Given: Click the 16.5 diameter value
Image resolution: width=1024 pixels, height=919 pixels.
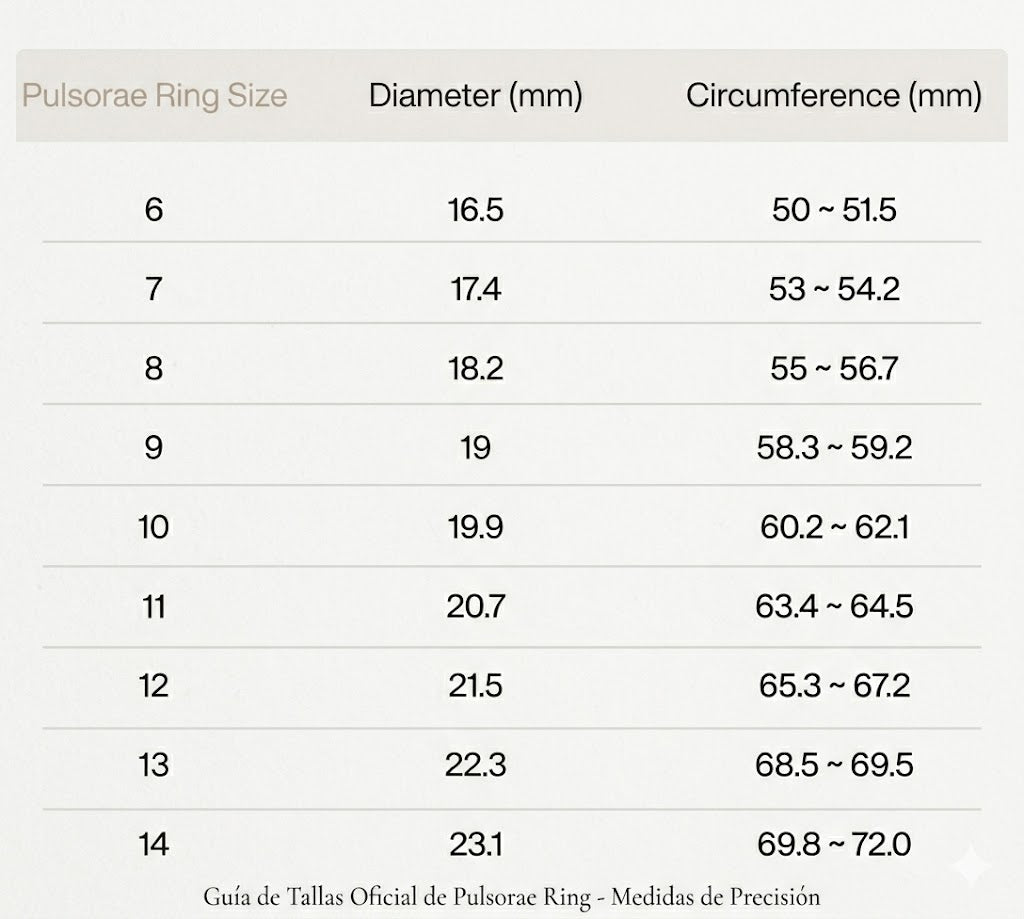Looking at the screenshot, I should (476, 210).
